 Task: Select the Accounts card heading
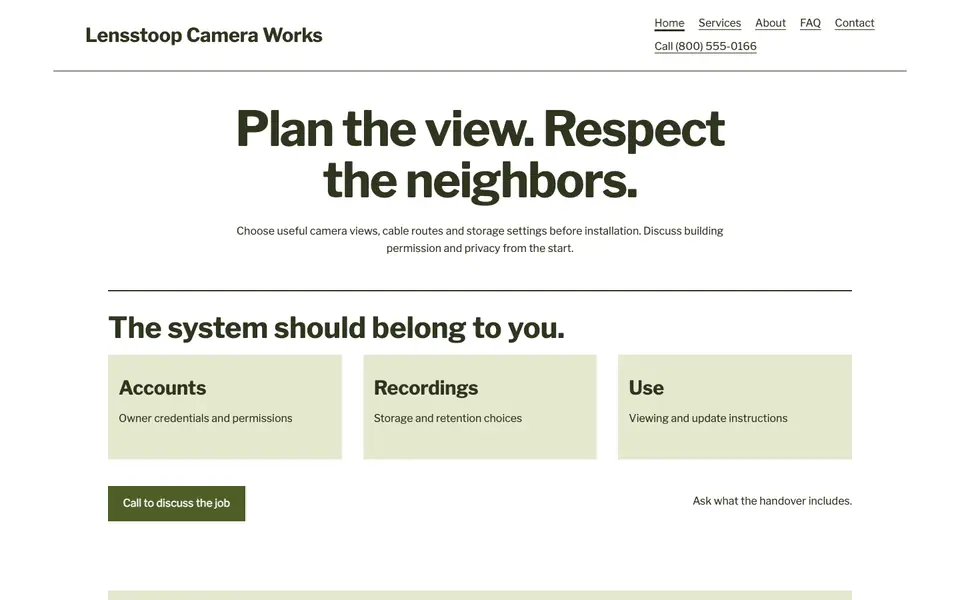[x=162, y=388]
